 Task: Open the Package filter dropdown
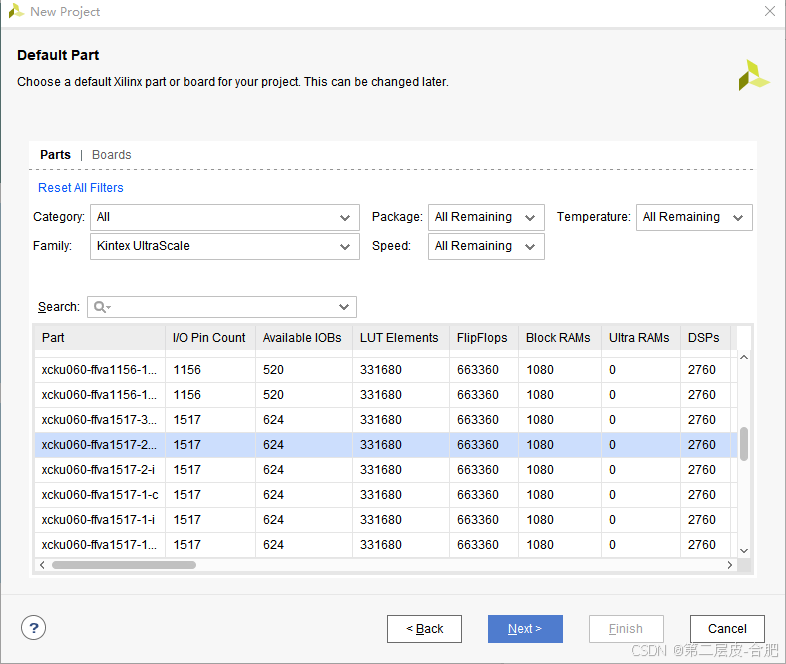486,217
